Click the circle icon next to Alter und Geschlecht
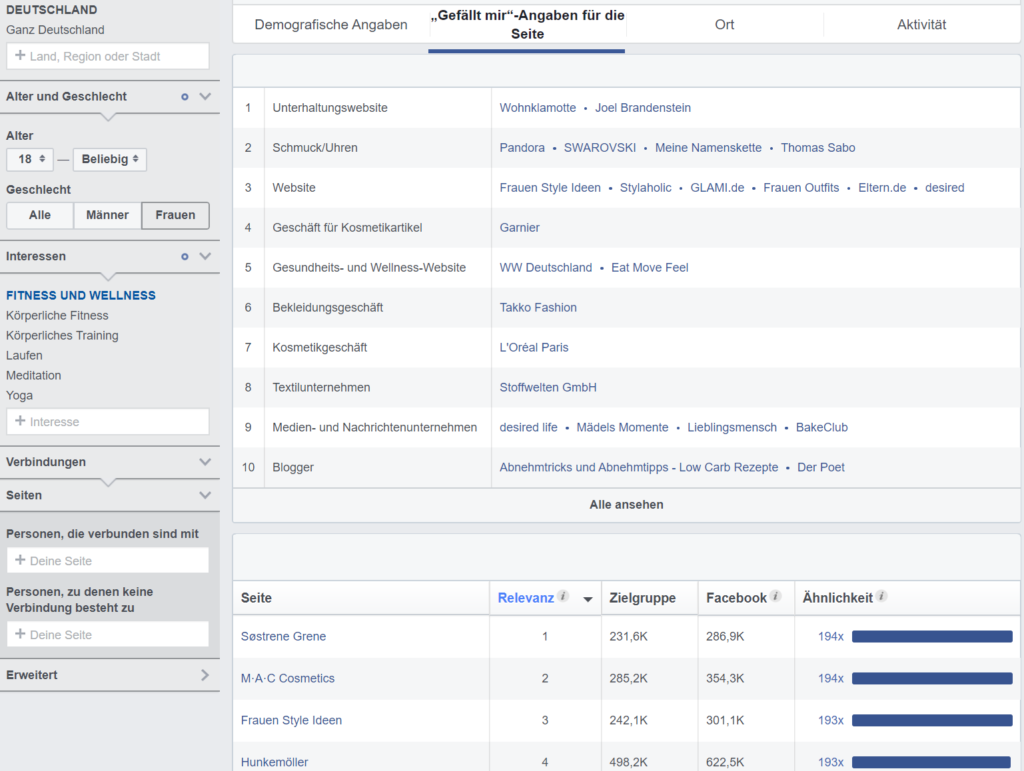The width and height of the screenshot is (1024, 771). point(185,97)
